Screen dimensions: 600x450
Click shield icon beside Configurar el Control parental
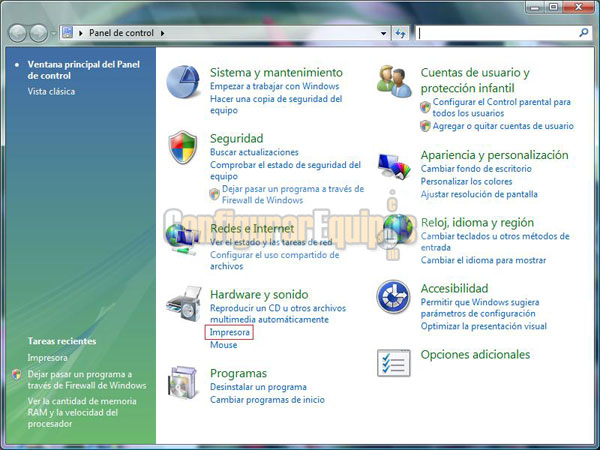(425, 107)
